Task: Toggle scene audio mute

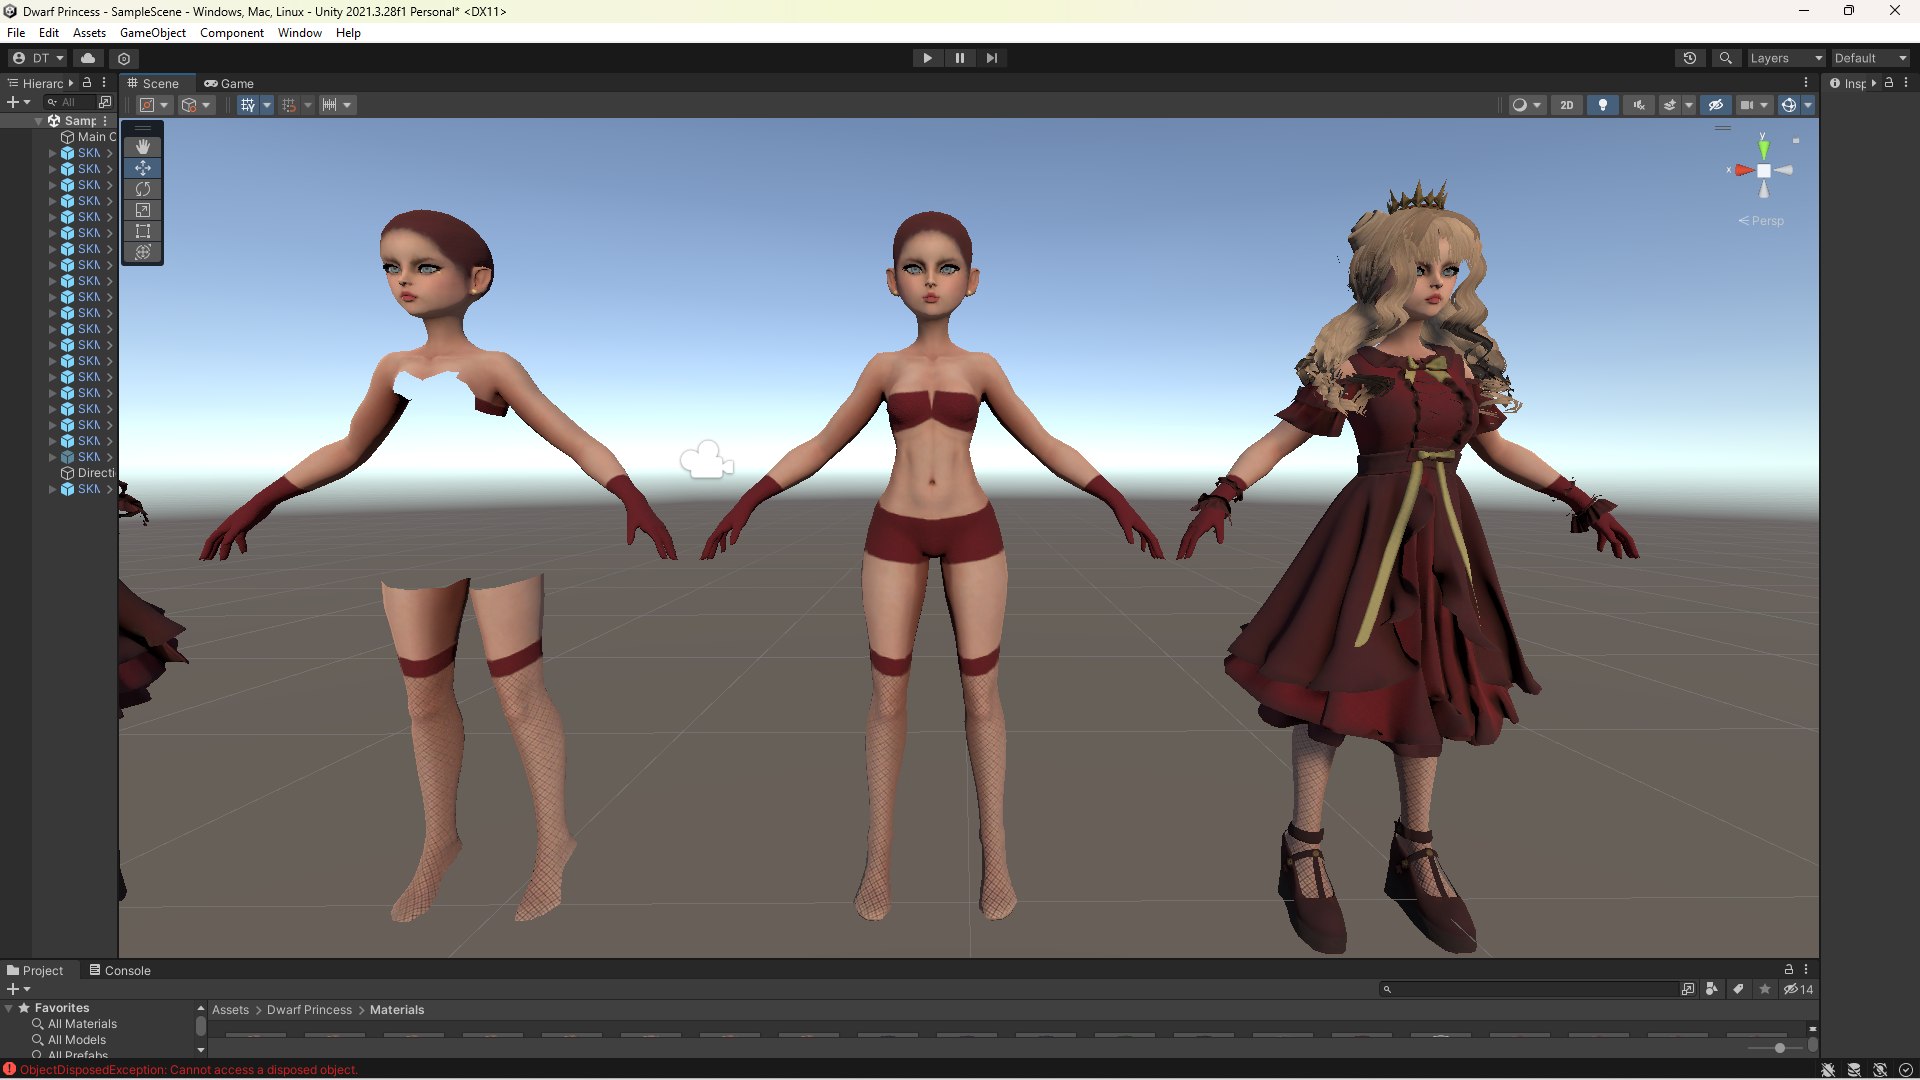Action: (1639, 105)
